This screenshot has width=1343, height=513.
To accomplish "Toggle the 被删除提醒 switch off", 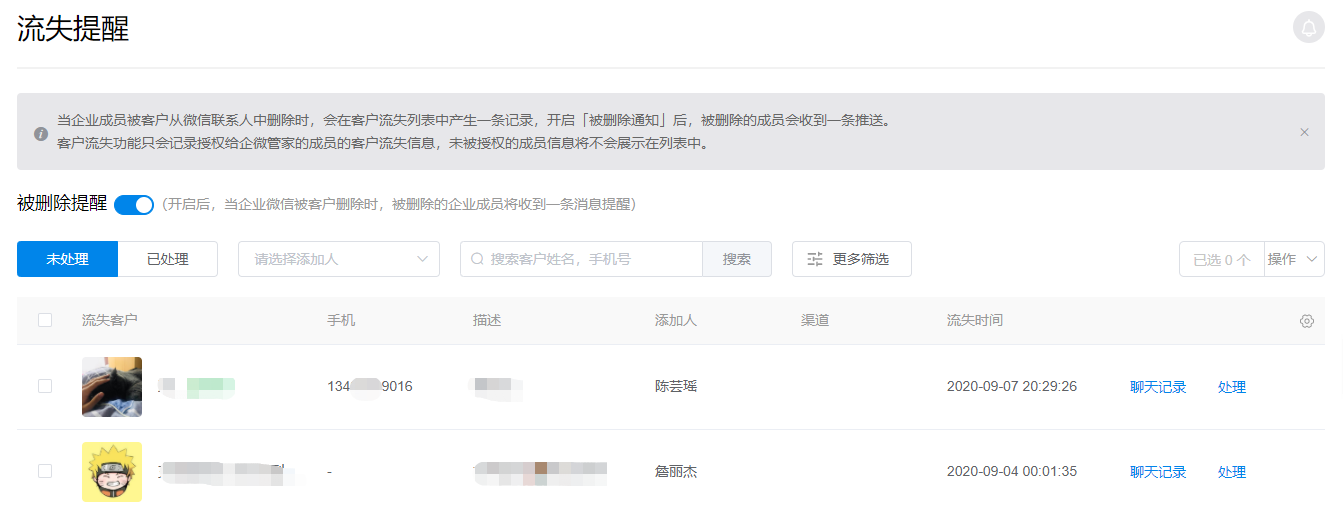I will [134, 205].
